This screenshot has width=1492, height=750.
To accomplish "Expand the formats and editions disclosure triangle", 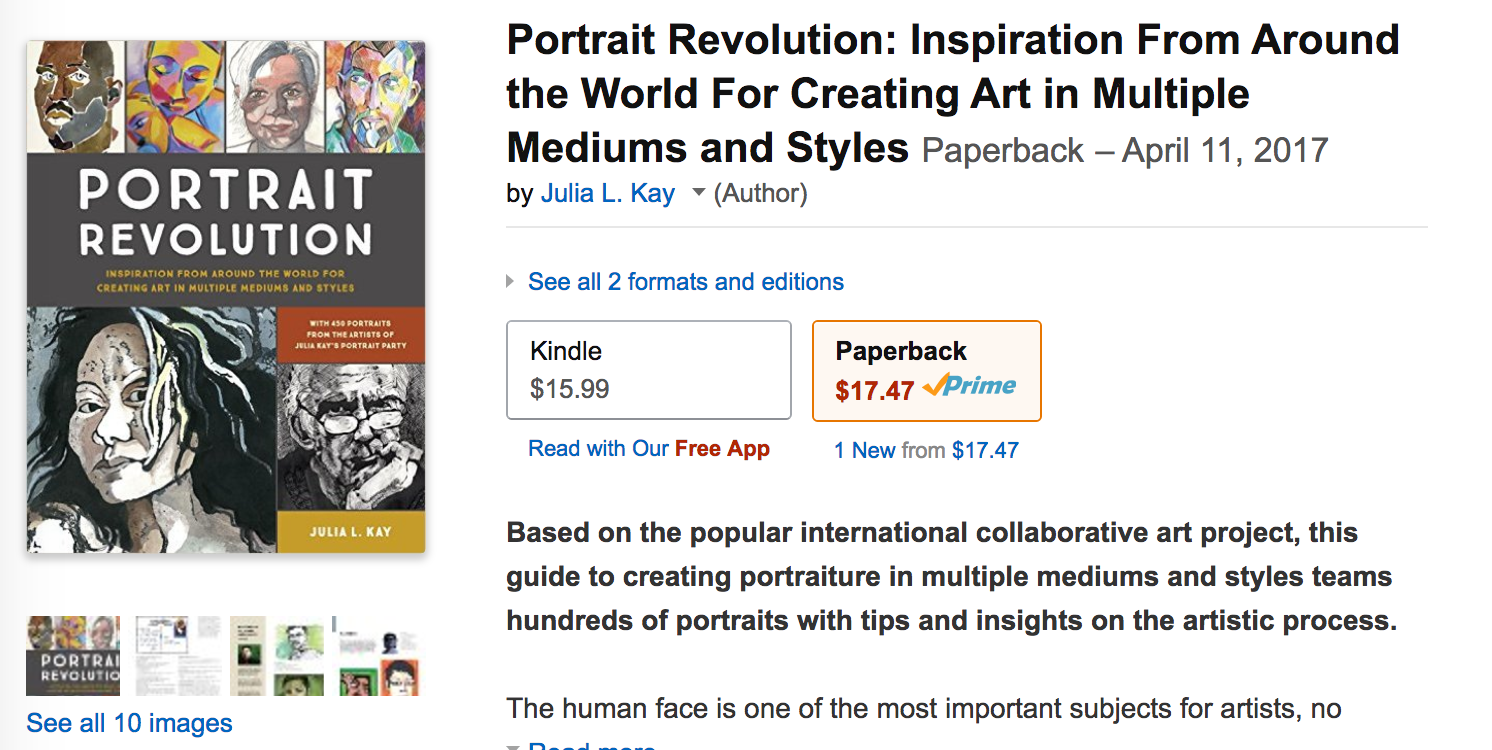I will click(x=511, y=282).
